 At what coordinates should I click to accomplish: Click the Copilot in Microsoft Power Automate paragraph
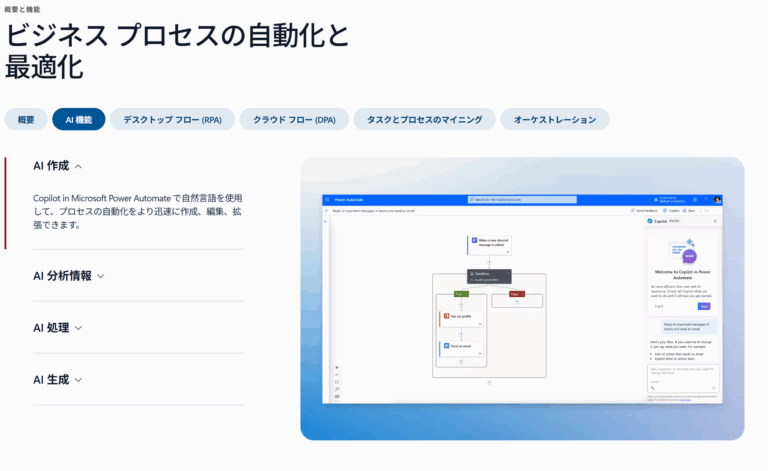click(x=138, y=212)
